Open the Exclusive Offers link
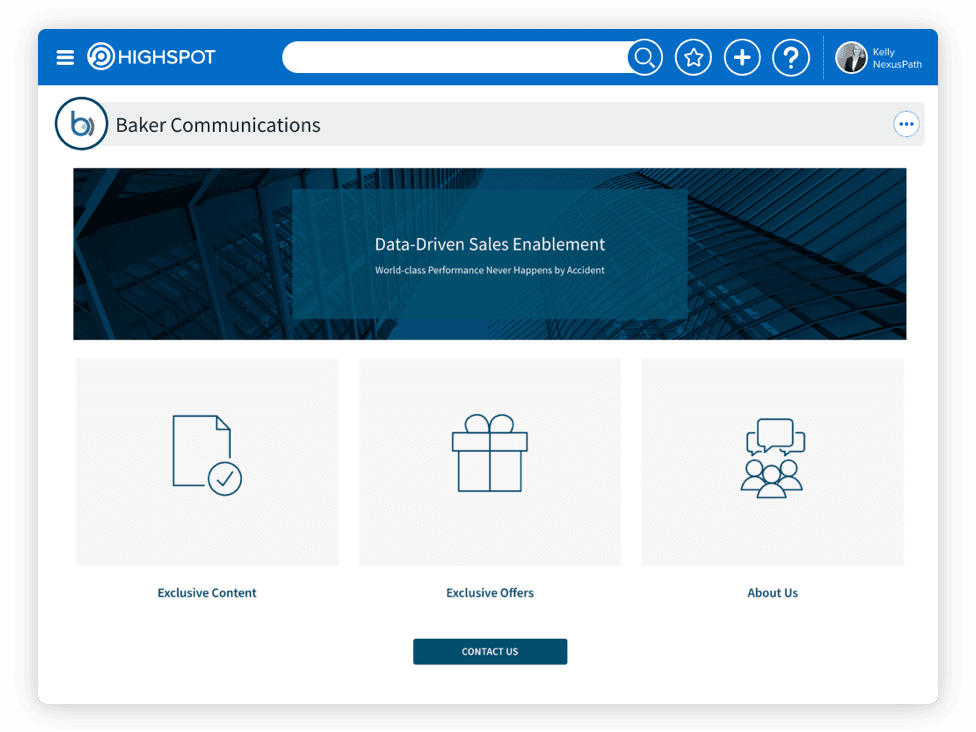 (490, 593)
